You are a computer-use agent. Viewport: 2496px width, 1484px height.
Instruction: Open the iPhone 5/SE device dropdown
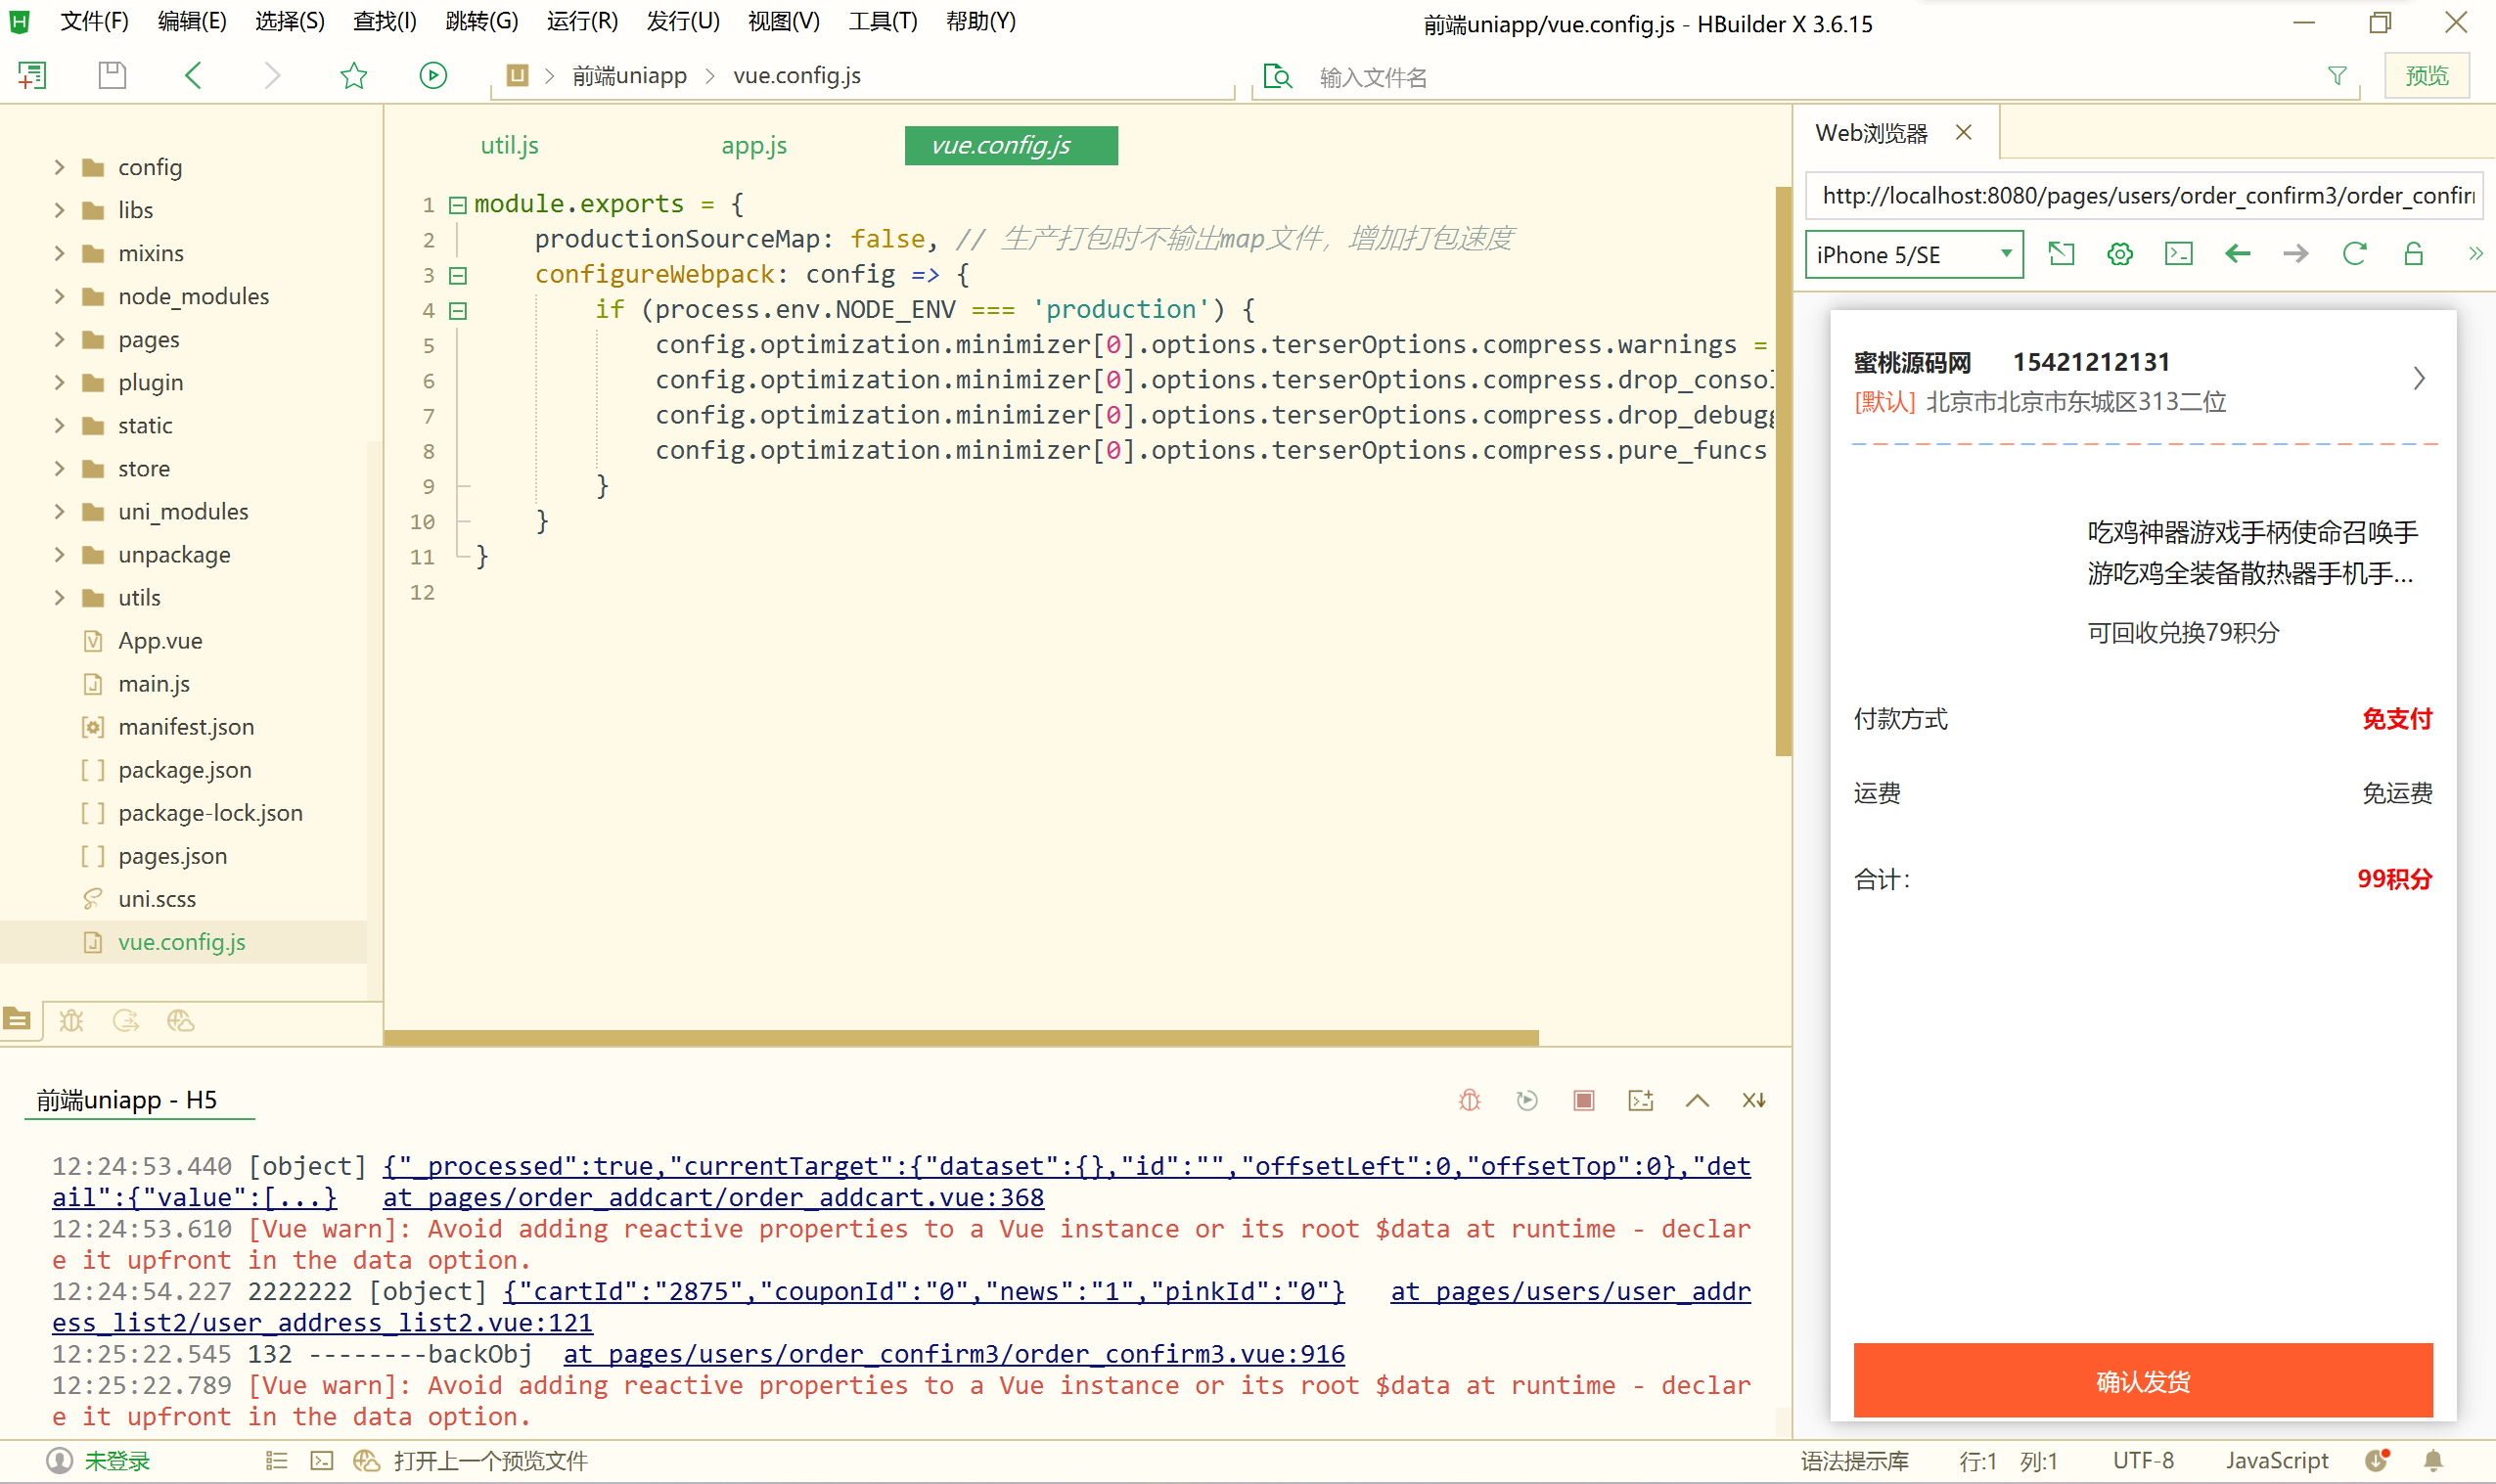[x=1913, y=254]
